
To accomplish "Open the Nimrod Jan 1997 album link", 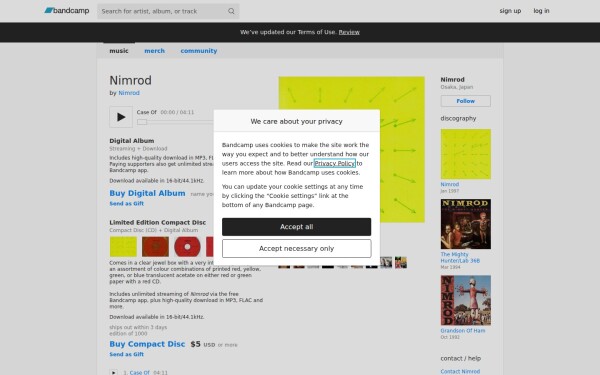I will point(450,184).
